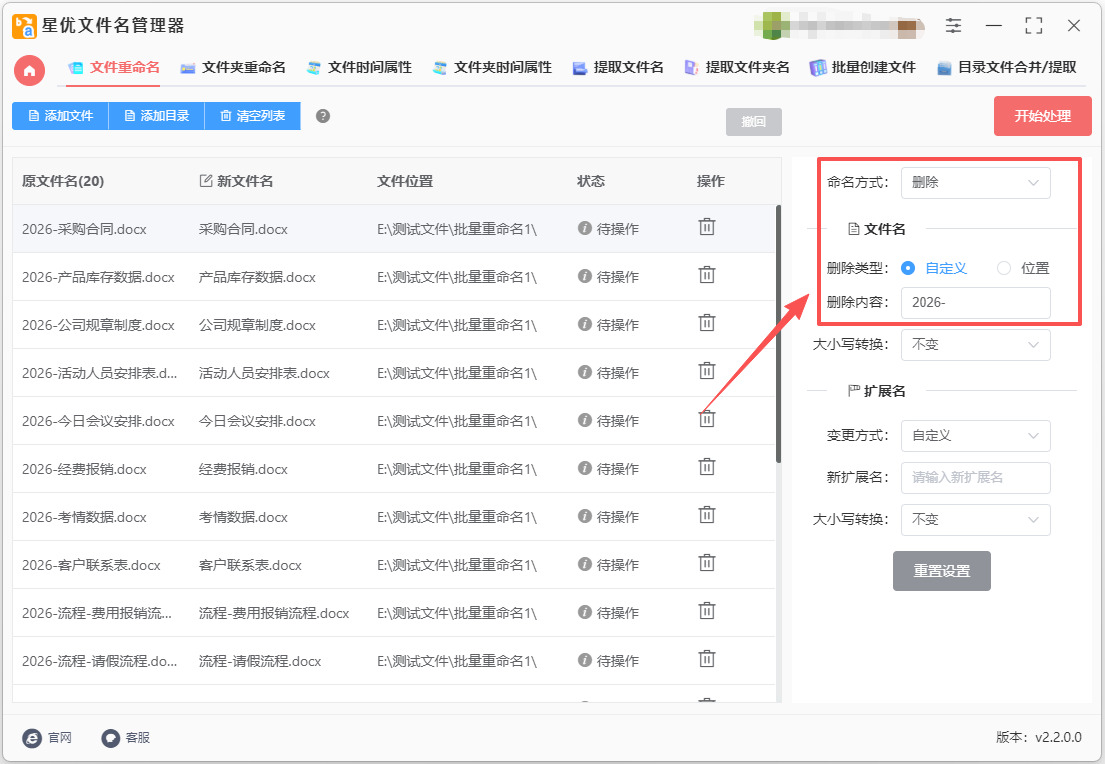Open the 命名方式 dropdown
This screenshot has height=764, width=1105.
(x=975, y=183)
